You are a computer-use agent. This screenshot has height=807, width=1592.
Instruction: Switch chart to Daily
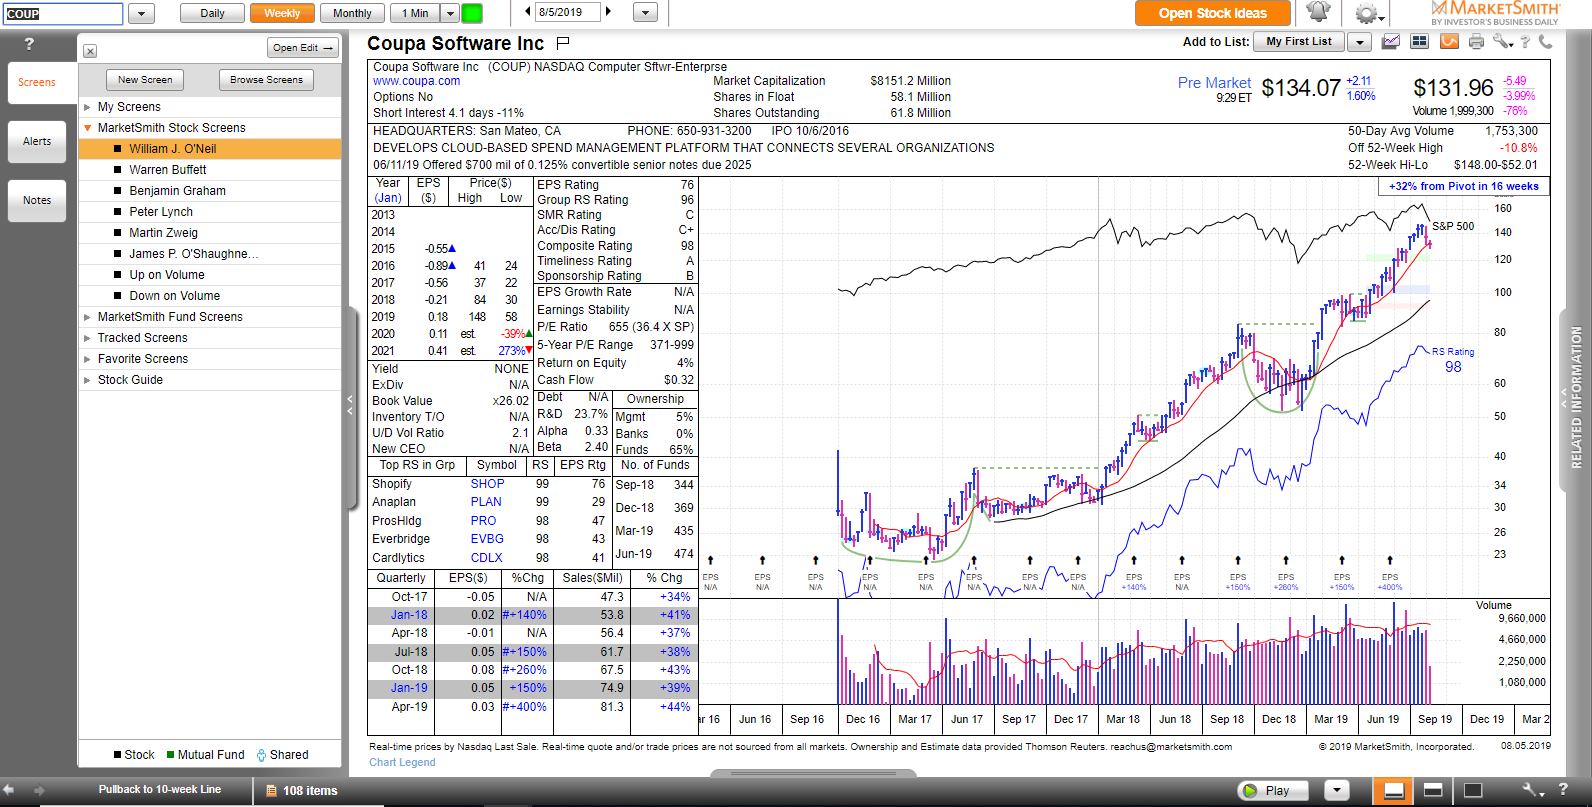[x=212, y=13]
